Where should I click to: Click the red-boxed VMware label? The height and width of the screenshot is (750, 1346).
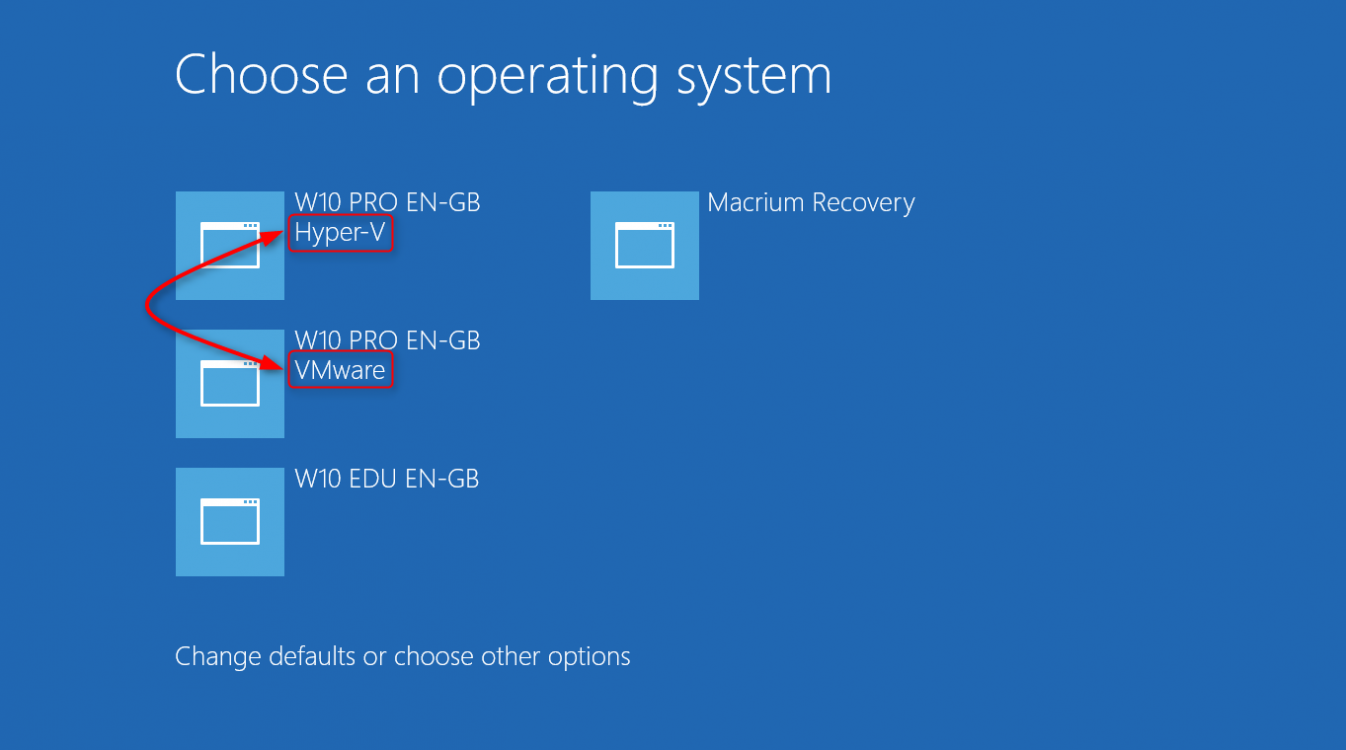(x=340, y=371)
